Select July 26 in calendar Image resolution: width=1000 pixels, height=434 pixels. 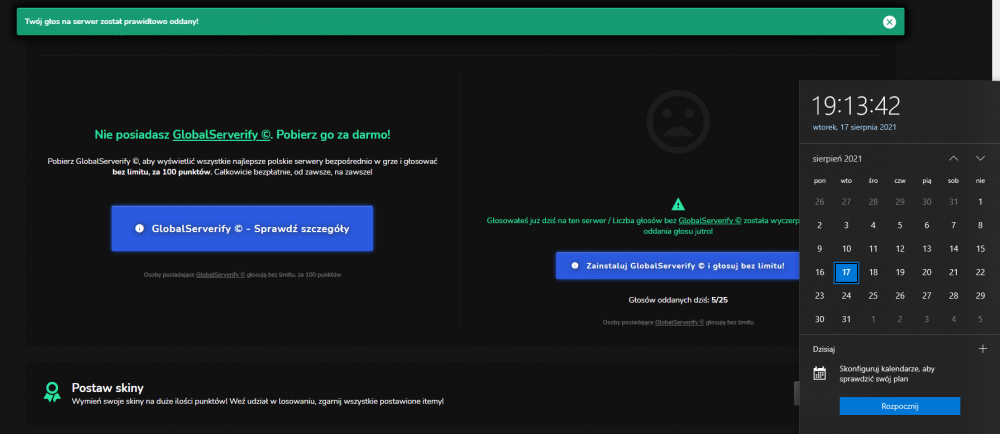click(820, 201)
